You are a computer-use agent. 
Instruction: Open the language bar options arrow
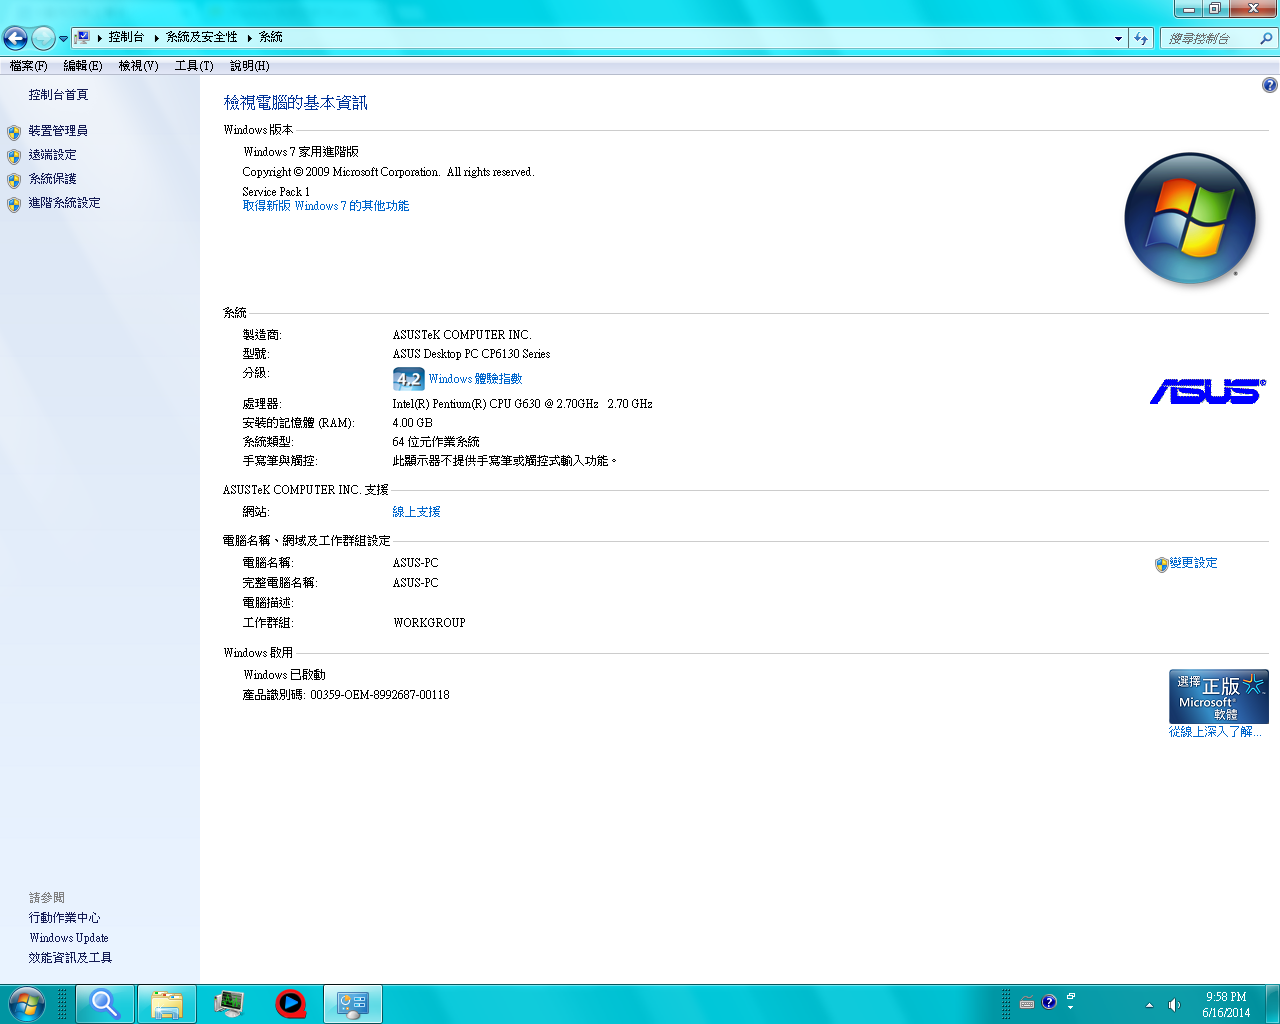1071,1007
